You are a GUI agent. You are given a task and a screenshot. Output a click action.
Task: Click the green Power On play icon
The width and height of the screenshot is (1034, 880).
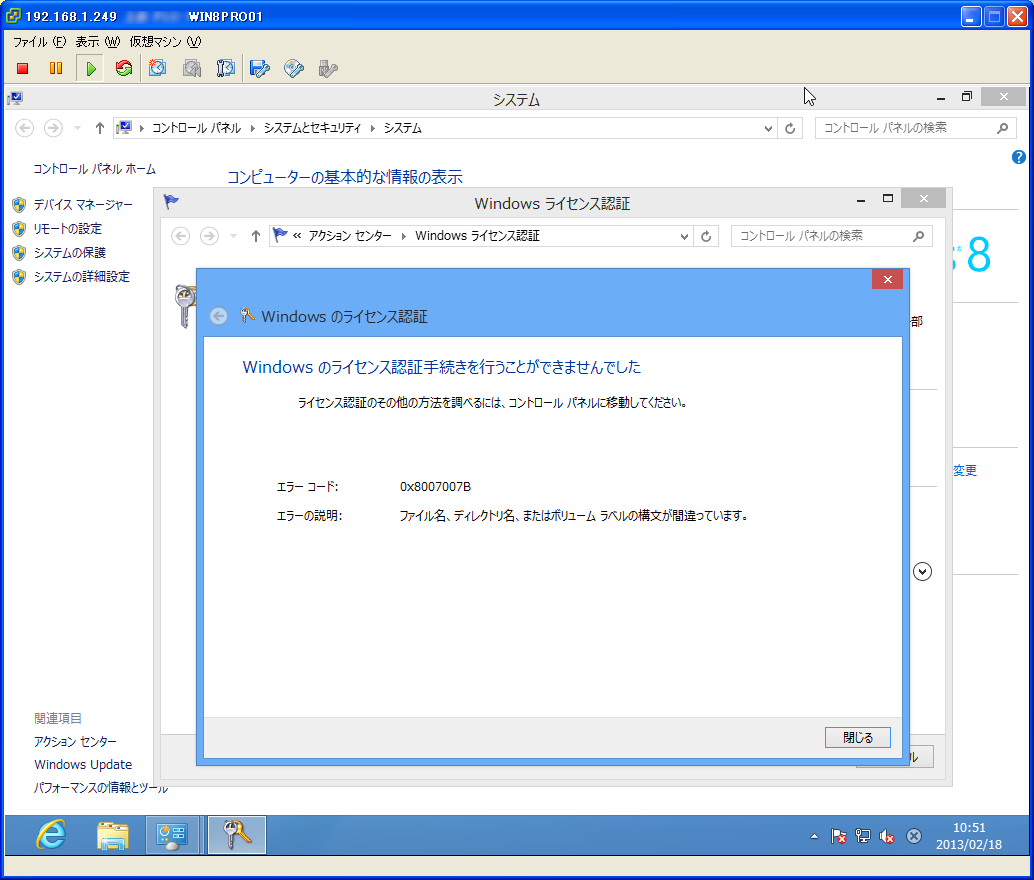coord(90,69)
